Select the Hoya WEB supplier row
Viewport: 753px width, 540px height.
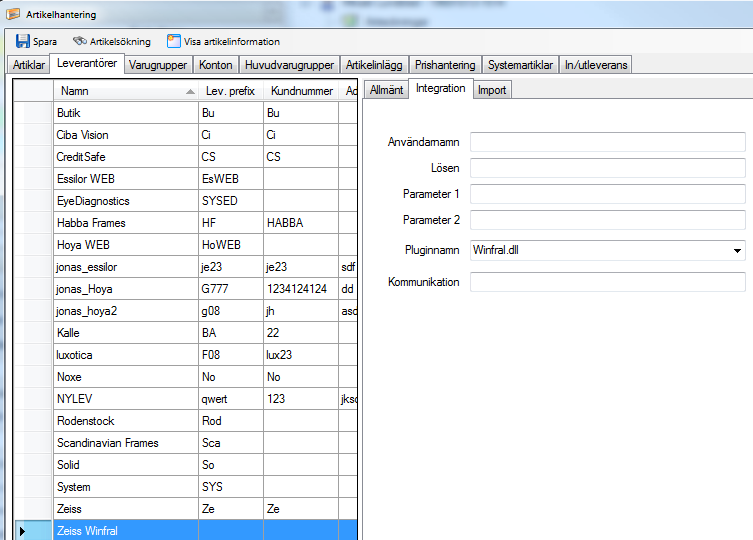[185, 245]
